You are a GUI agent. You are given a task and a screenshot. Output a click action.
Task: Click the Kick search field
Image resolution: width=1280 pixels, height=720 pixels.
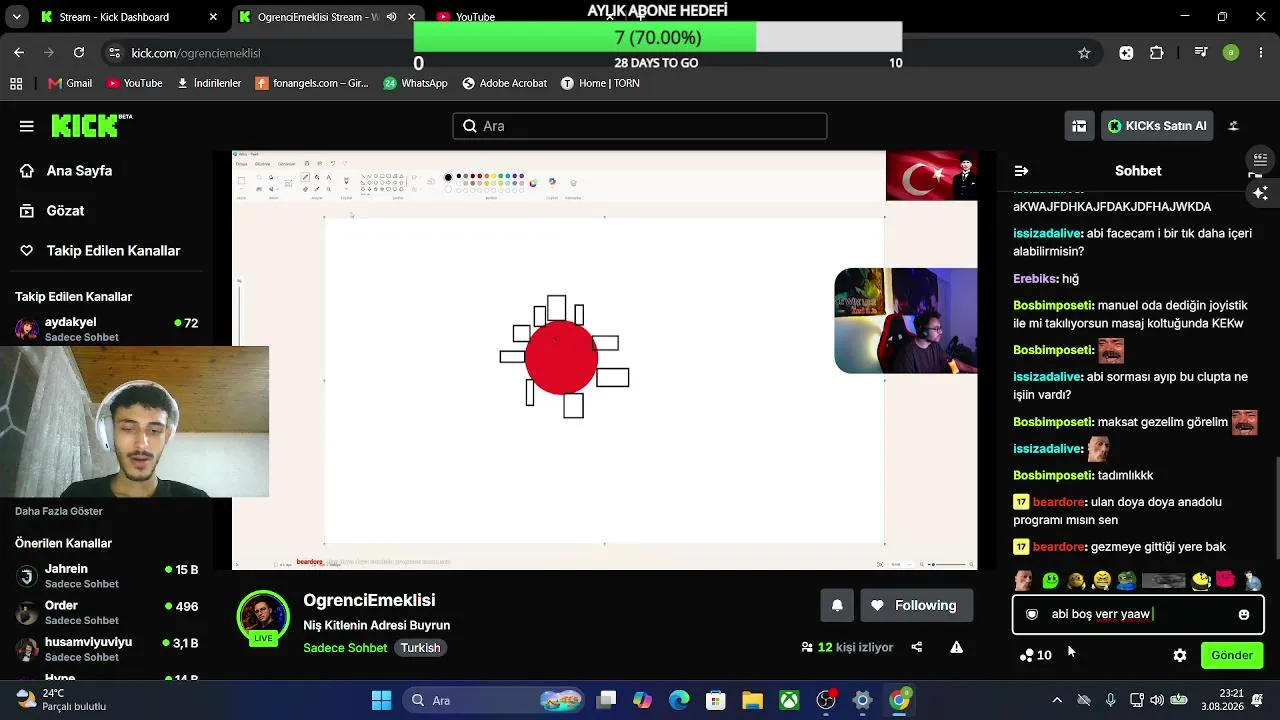[x=640, y=126]
